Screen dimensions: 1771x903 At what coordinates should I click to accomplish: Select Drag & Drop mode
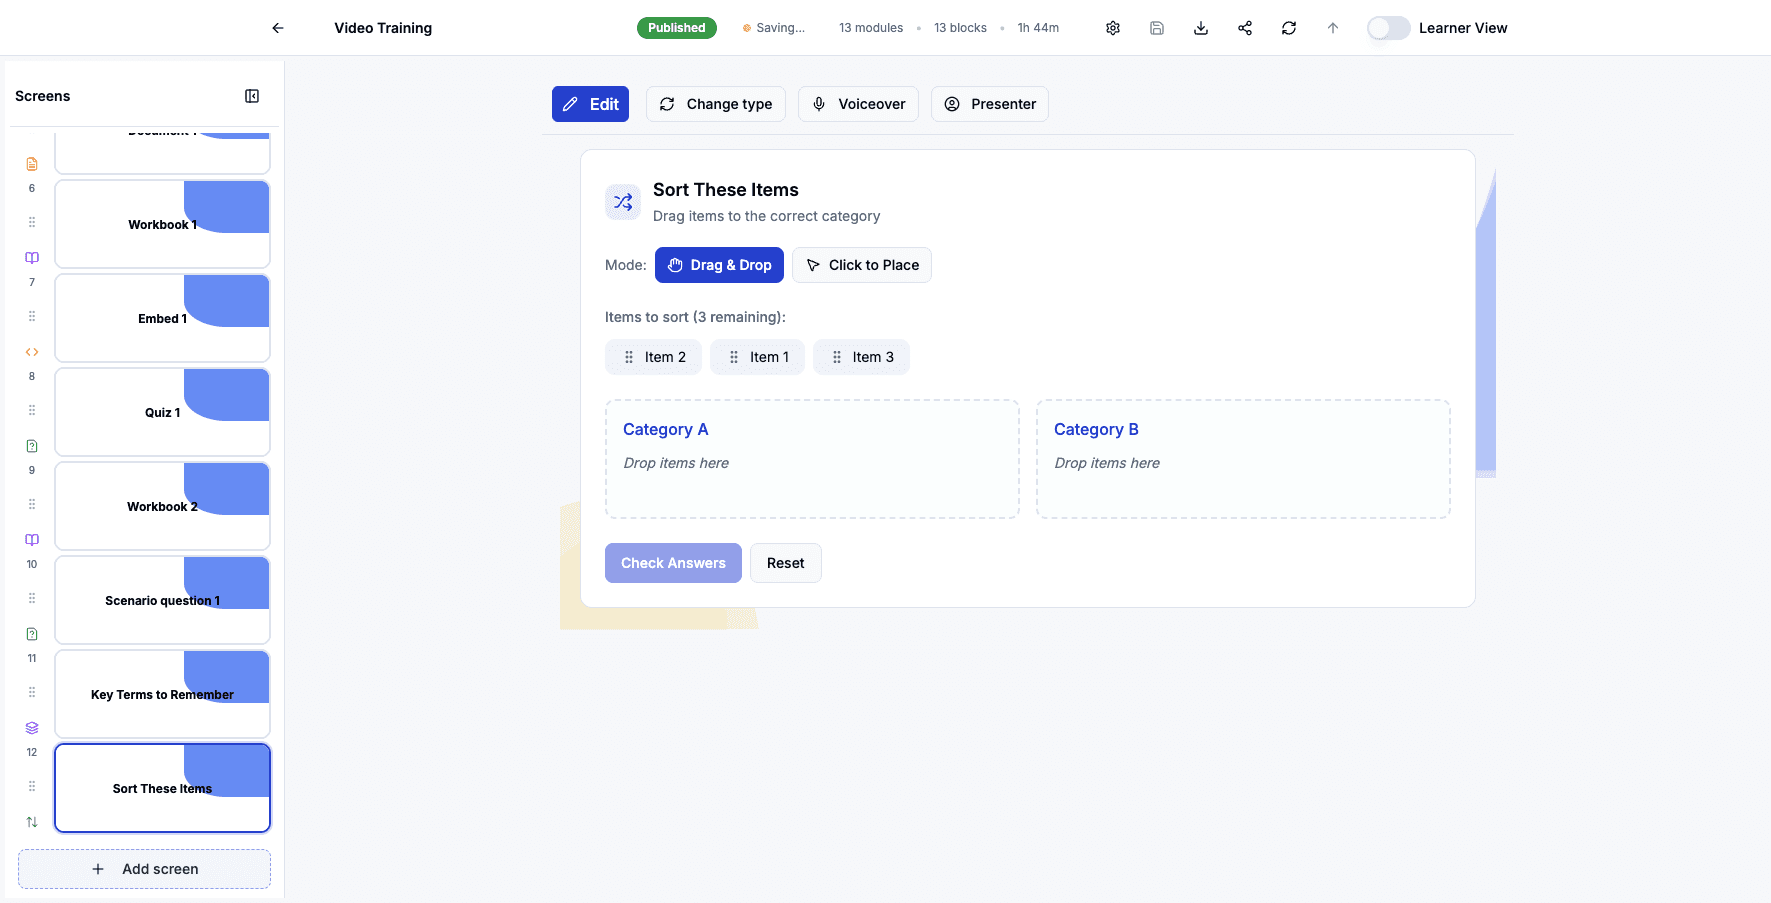tap(719, 264)
